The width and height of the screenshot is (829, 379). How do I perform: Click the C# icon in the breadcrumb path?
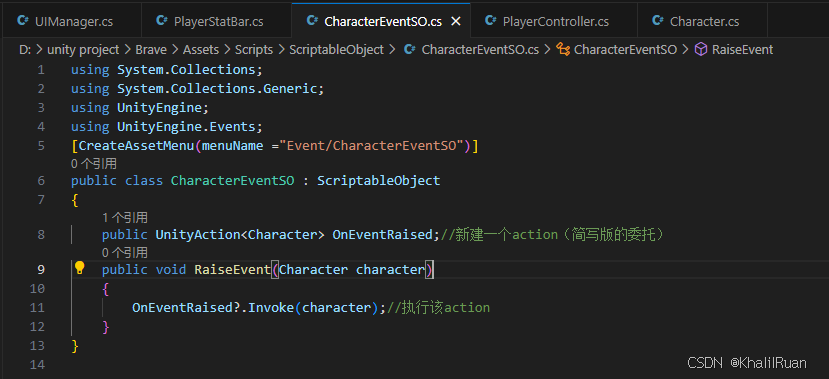409,50
